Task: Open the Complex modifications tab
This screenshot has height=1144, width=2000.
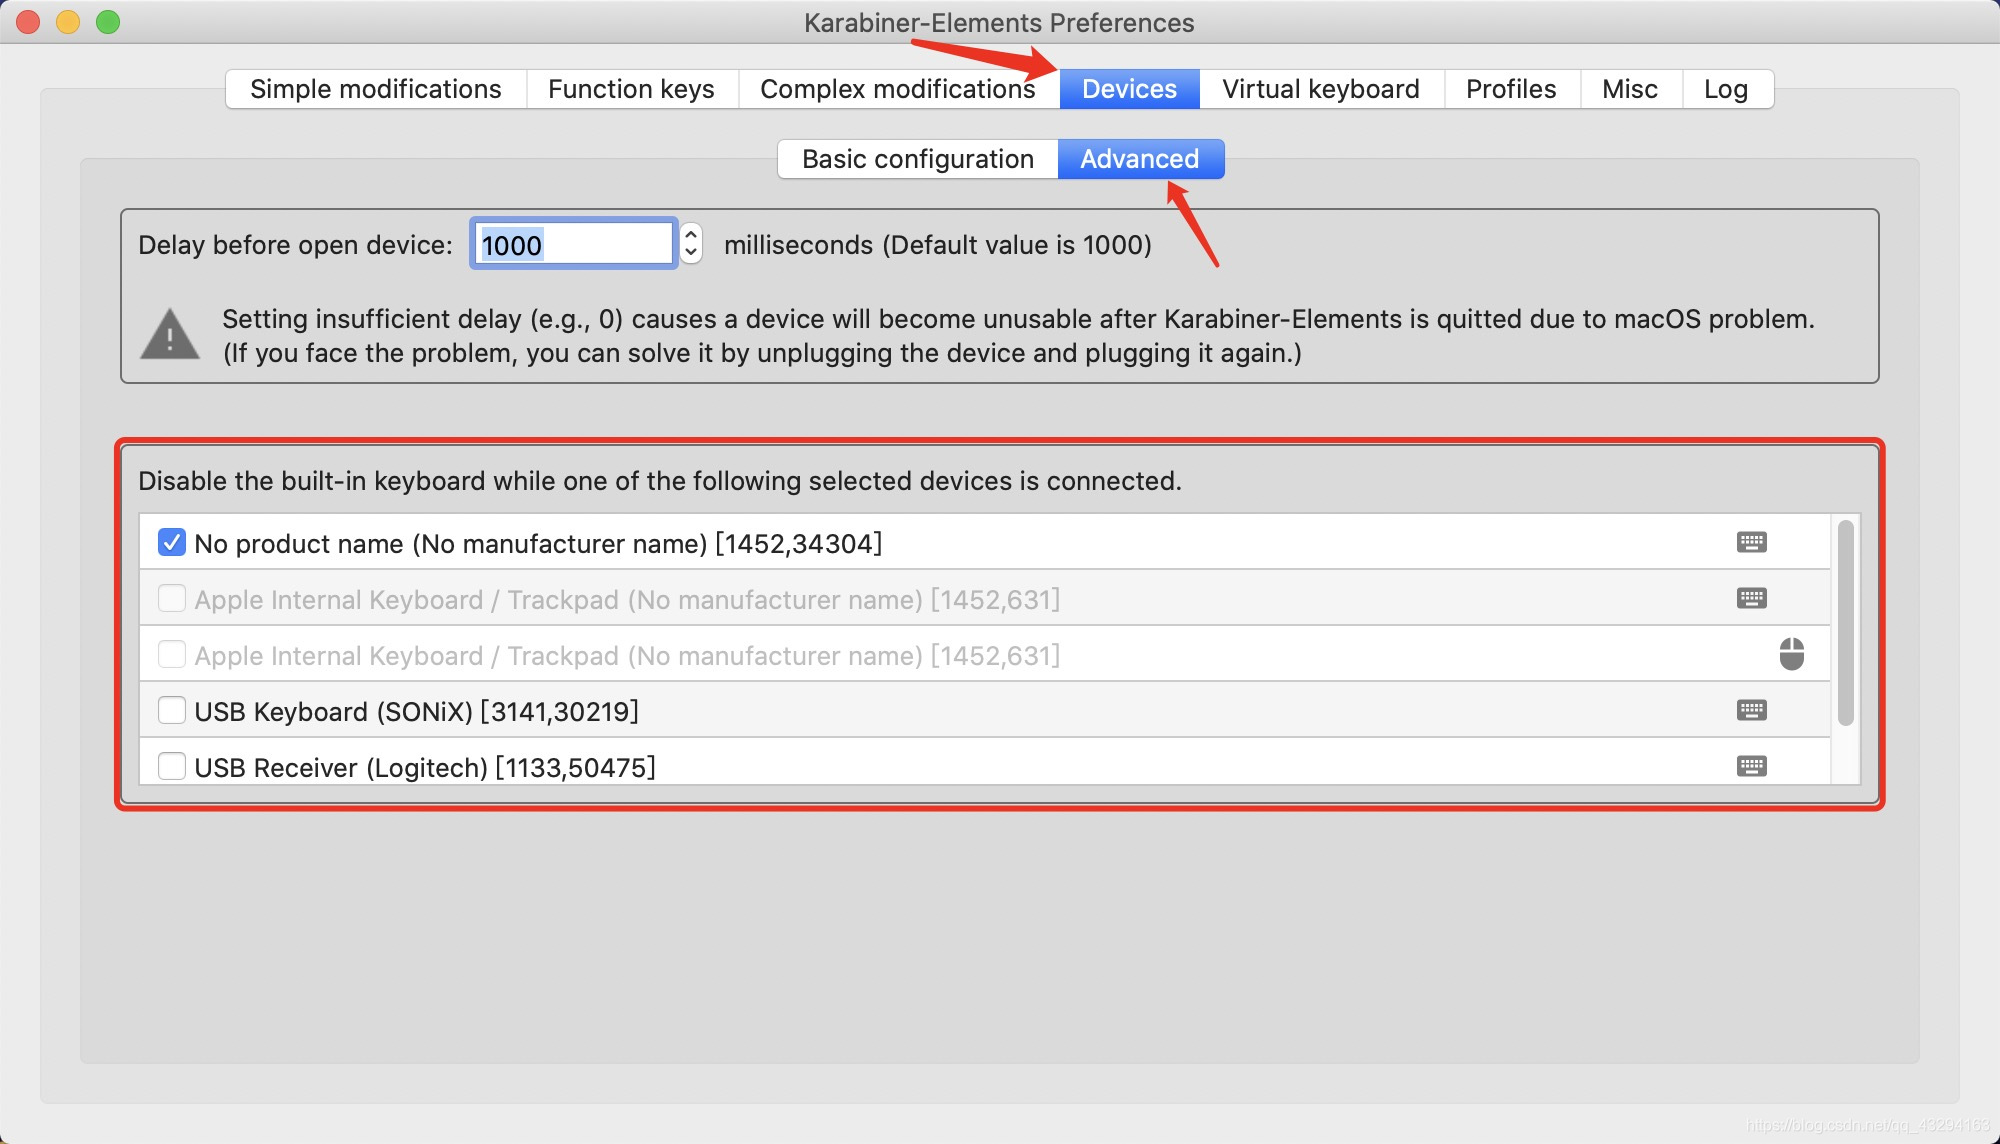Action: pyautogui.click(x=897, y=89)
